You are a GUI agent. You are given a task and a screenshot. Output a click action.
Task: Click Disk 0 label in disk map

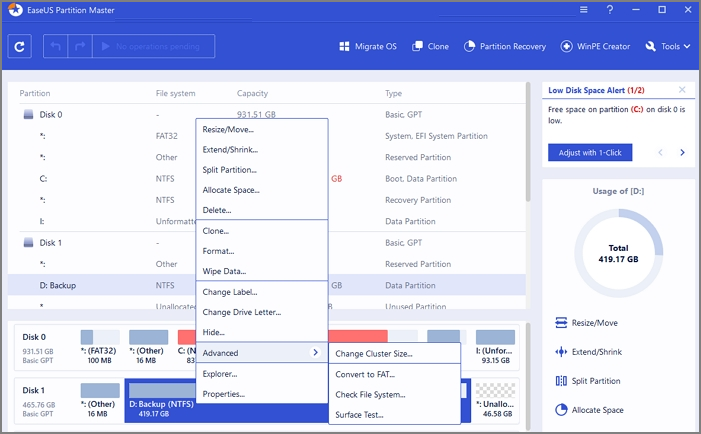pyautogui.click(x=34, y=337)
